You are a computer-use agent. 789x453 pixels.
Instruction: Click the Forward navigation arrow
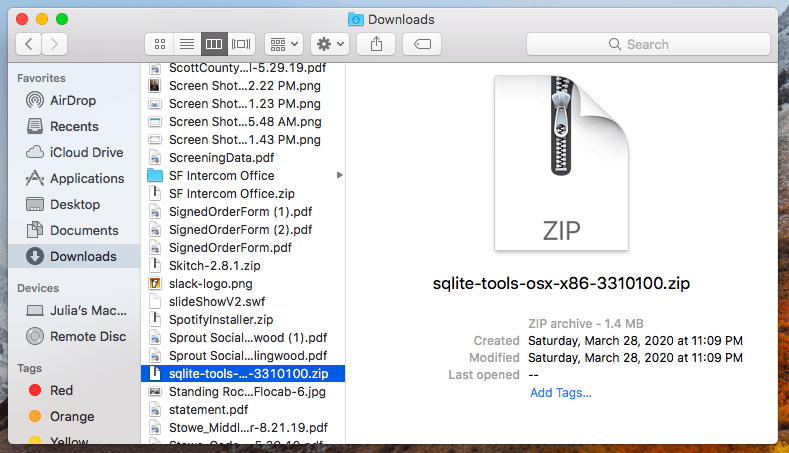click(x=54, y=44)
